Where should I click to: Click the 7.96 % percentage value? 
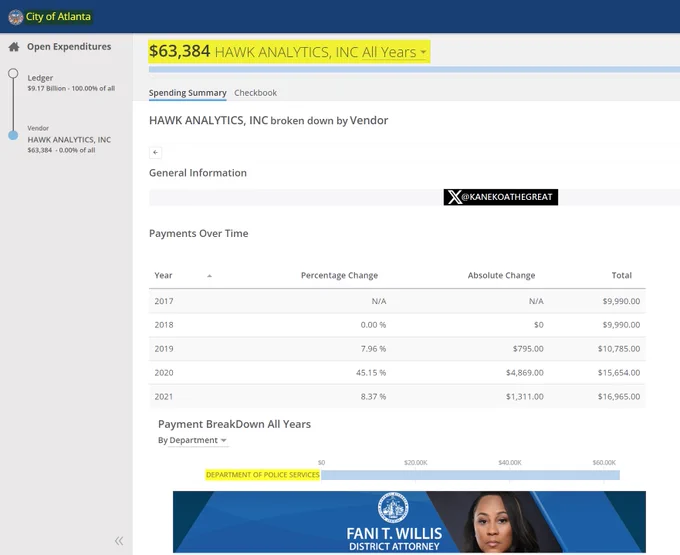tap(373, 349)
